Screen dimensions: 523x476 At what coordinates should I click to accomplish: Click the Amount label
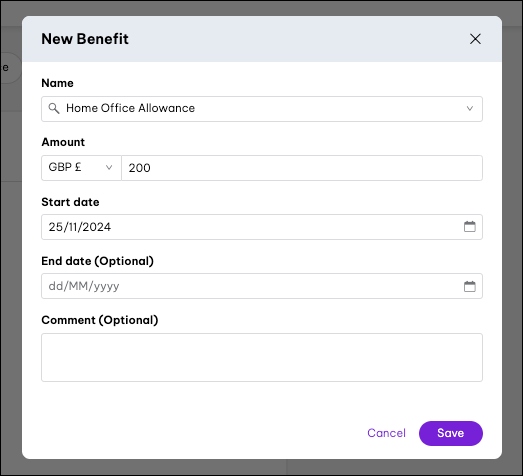pos(63,142)
